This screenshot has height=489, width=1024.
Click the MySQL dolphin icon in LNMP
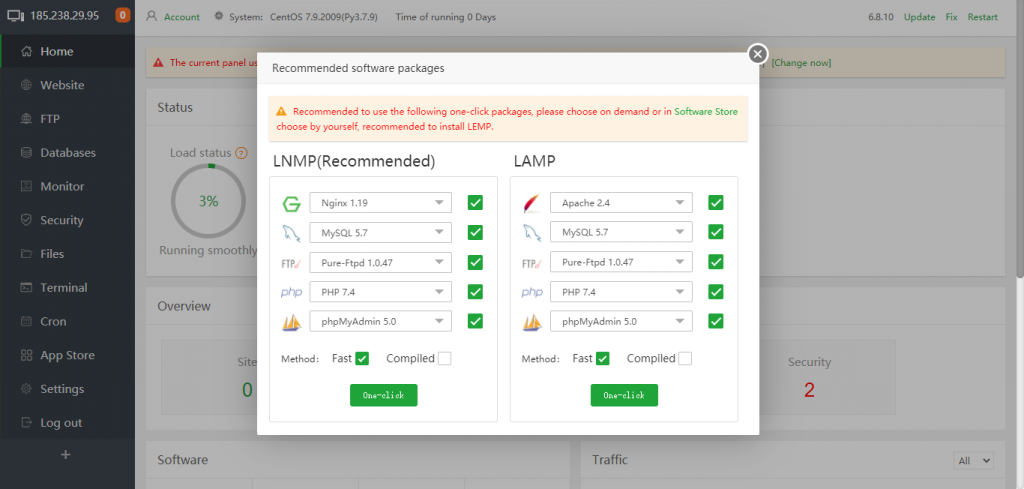[291, 234]
